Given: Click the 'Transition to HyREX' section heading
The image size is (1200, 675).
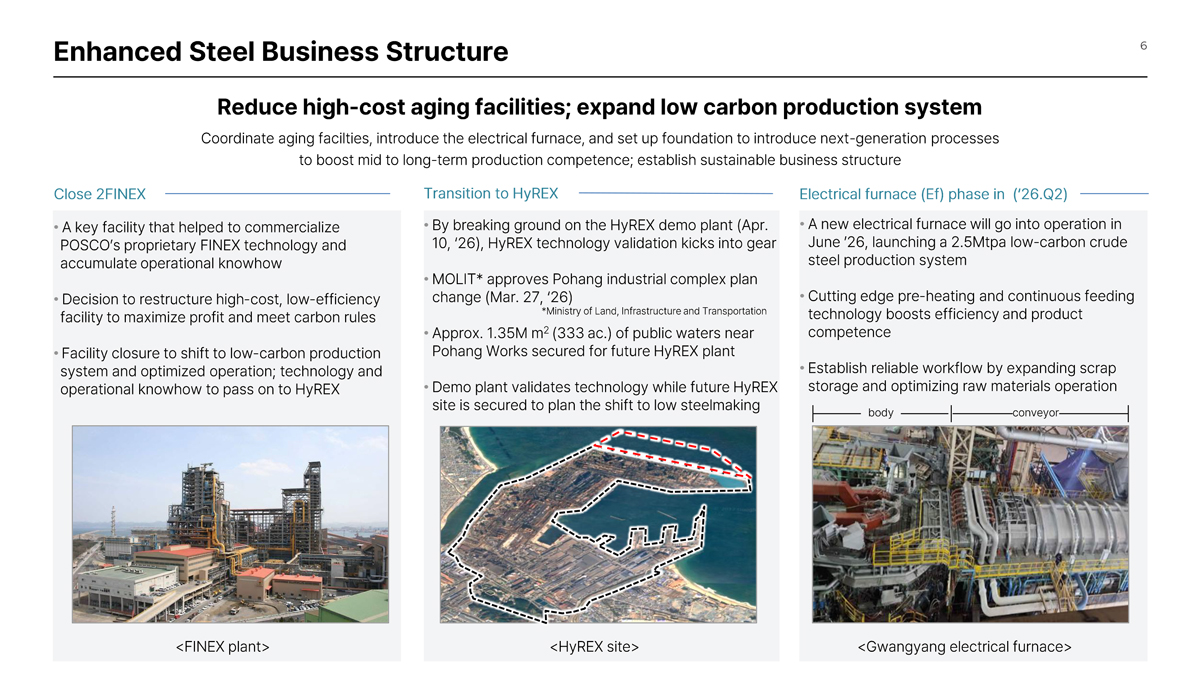Looking at the screenshot, I should (x=491, y=193).
